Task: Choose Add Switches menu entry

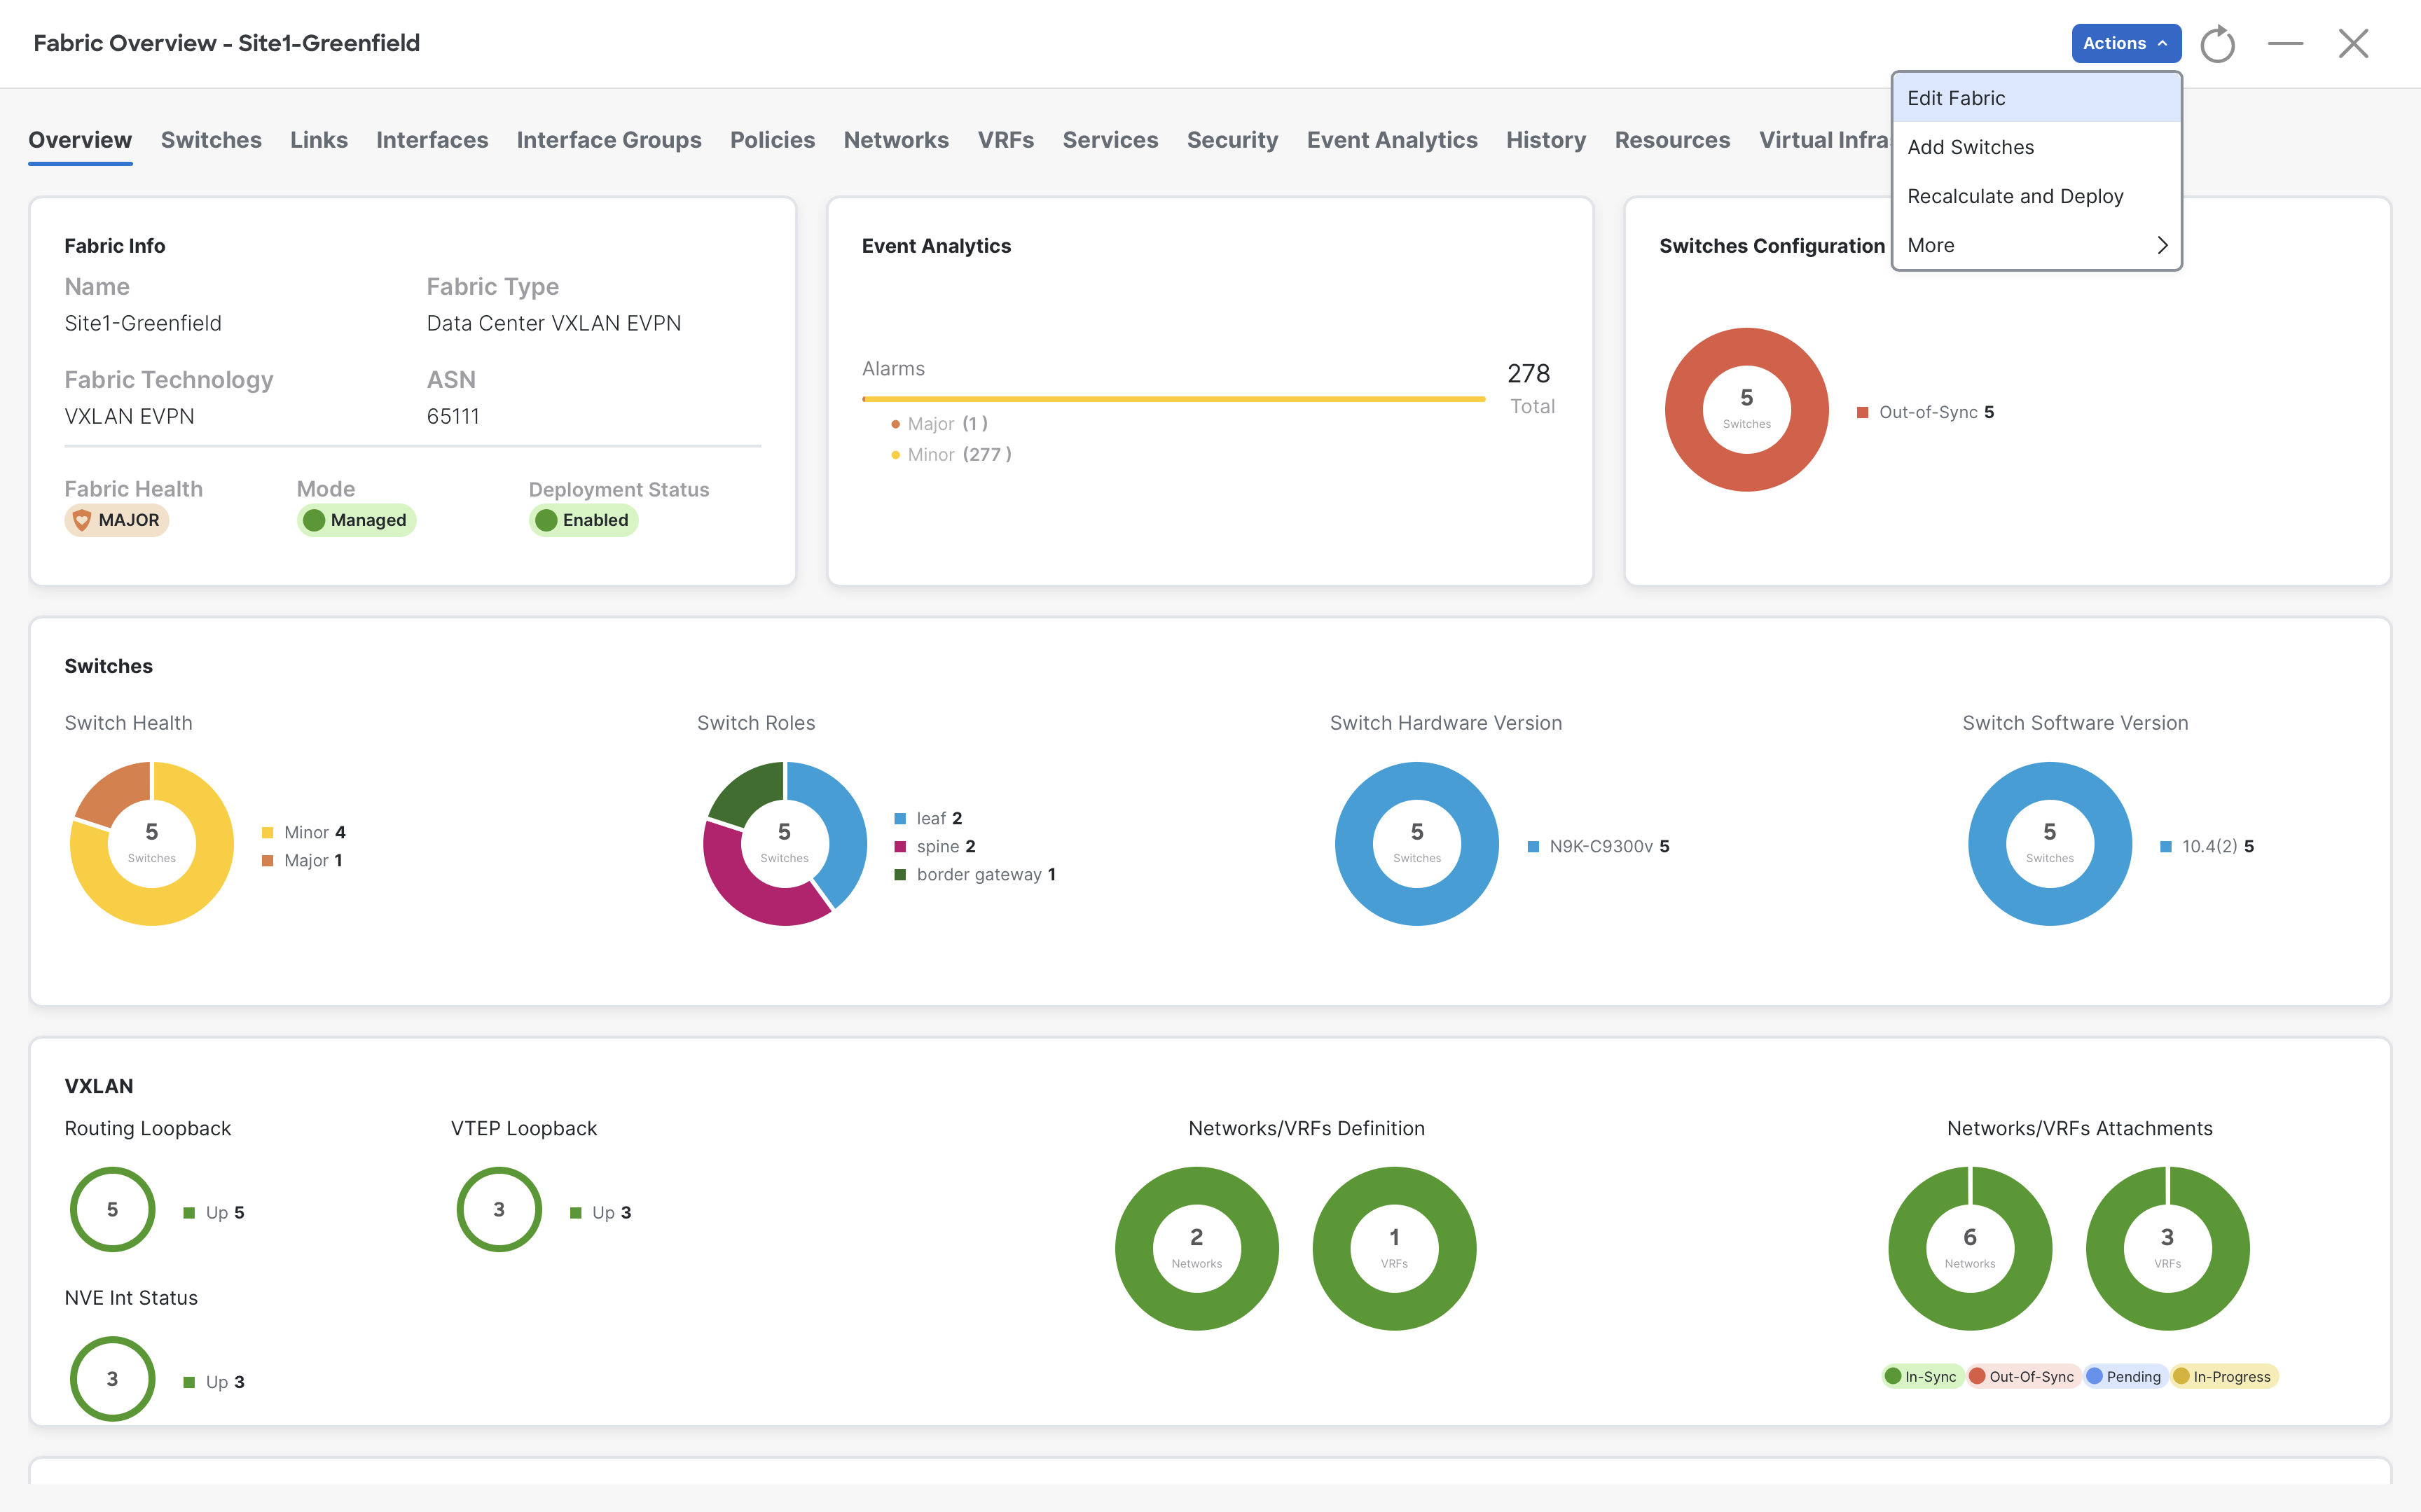Action: click(x=2036, y=147)
